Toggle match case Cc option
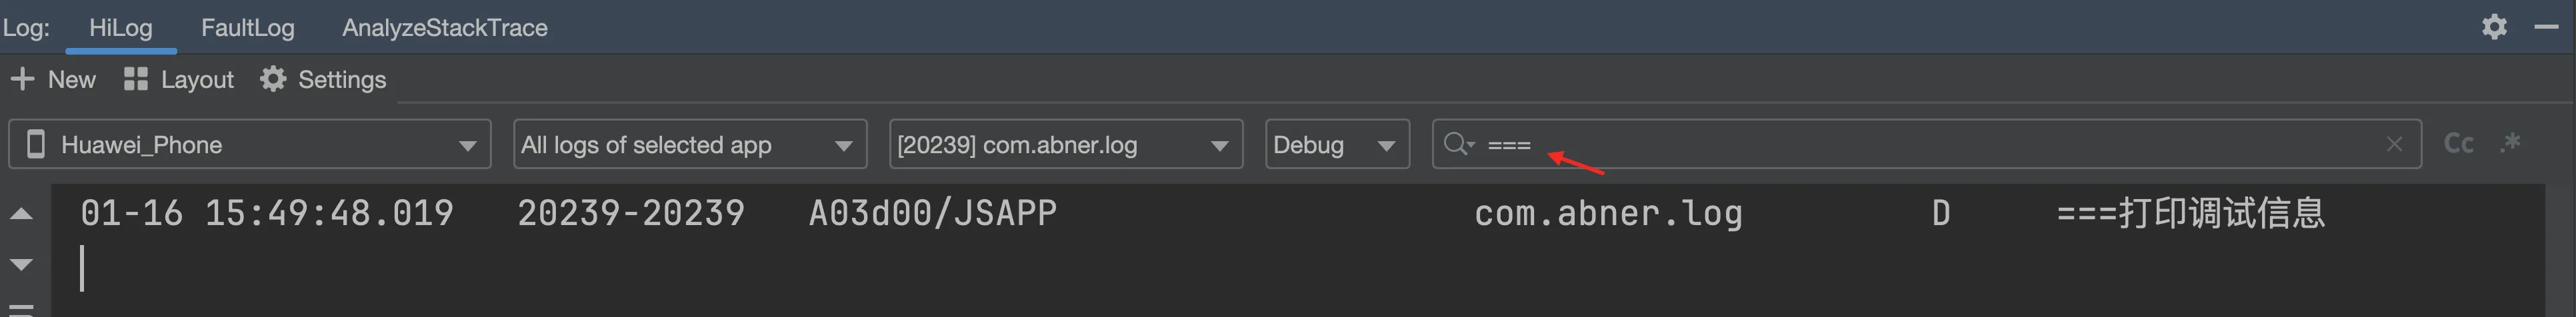The width and height of the screenshot is (2576, 317). click(x=2458, y=144)
